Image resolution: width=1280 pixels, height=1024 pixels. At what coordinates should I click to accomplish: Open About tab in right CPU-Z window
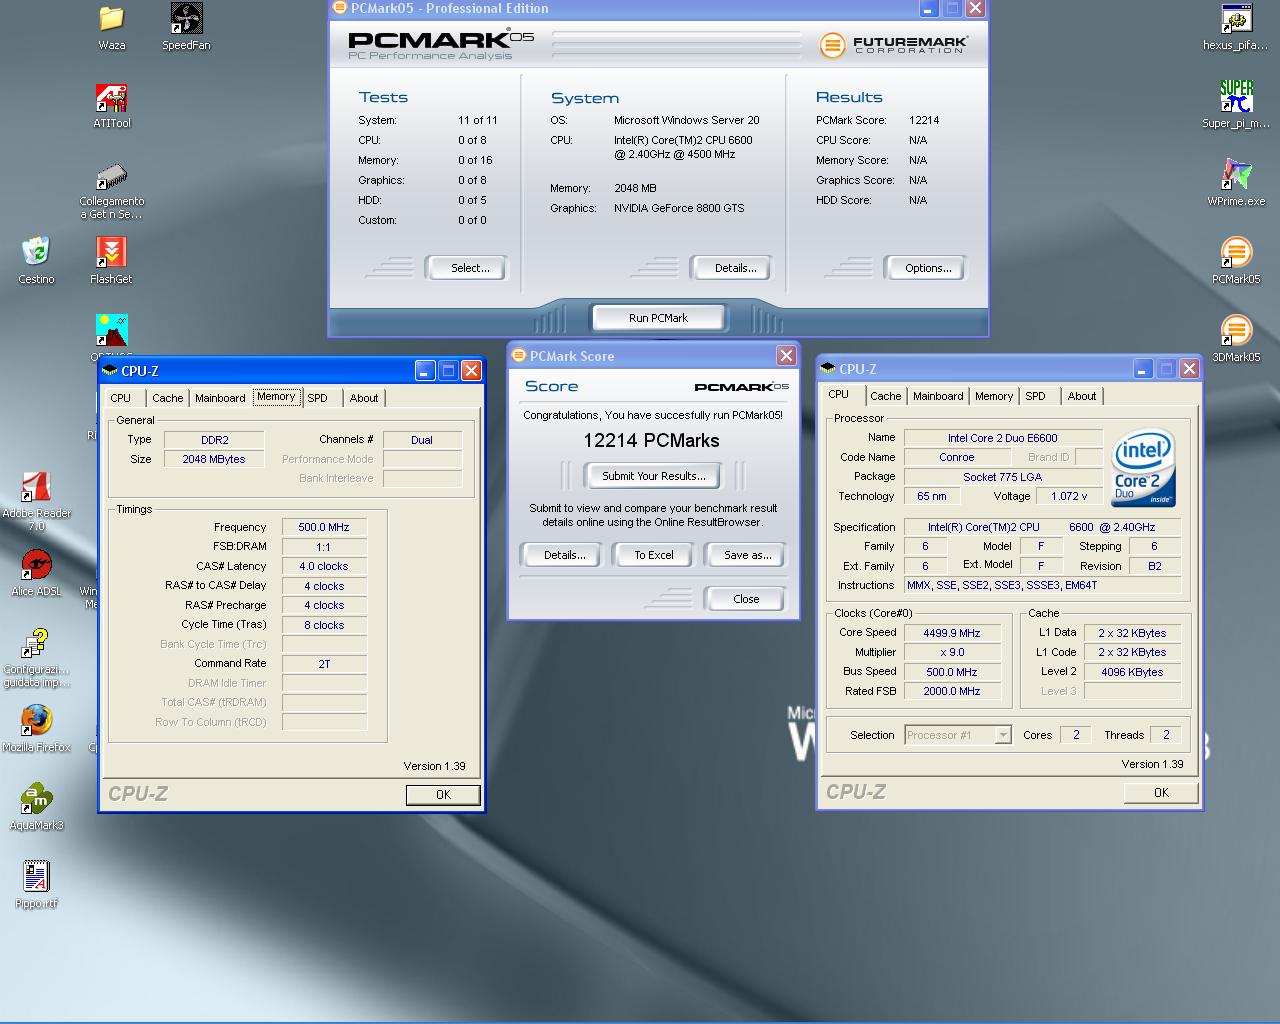(x=1082, y=396)
